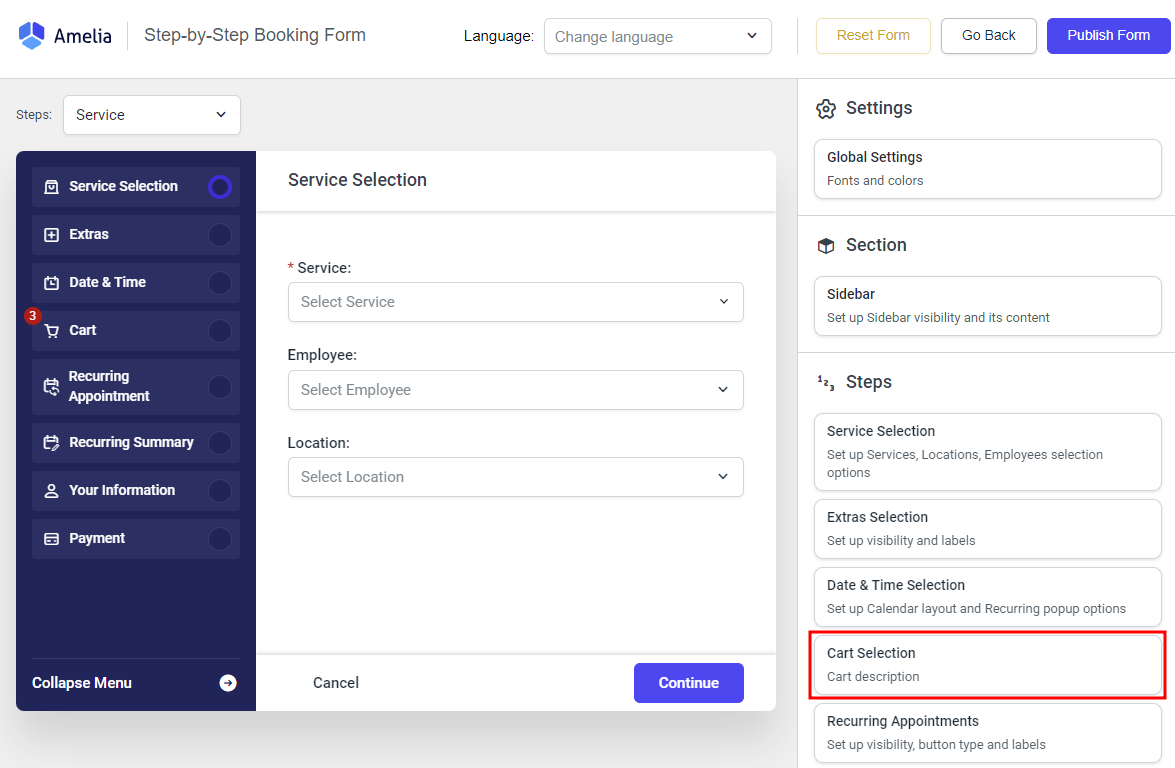Click the Cart shopping cart icon

(x=51, y=330)
